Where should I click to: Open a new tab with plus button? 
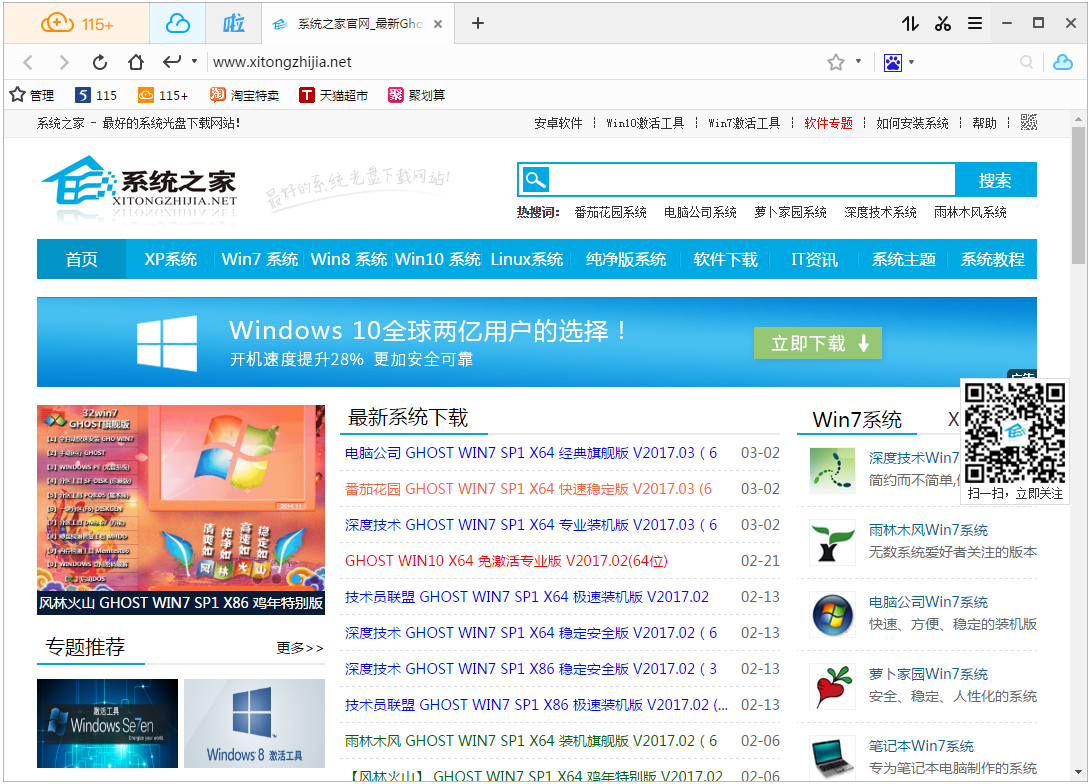click(x=477, y=24)
